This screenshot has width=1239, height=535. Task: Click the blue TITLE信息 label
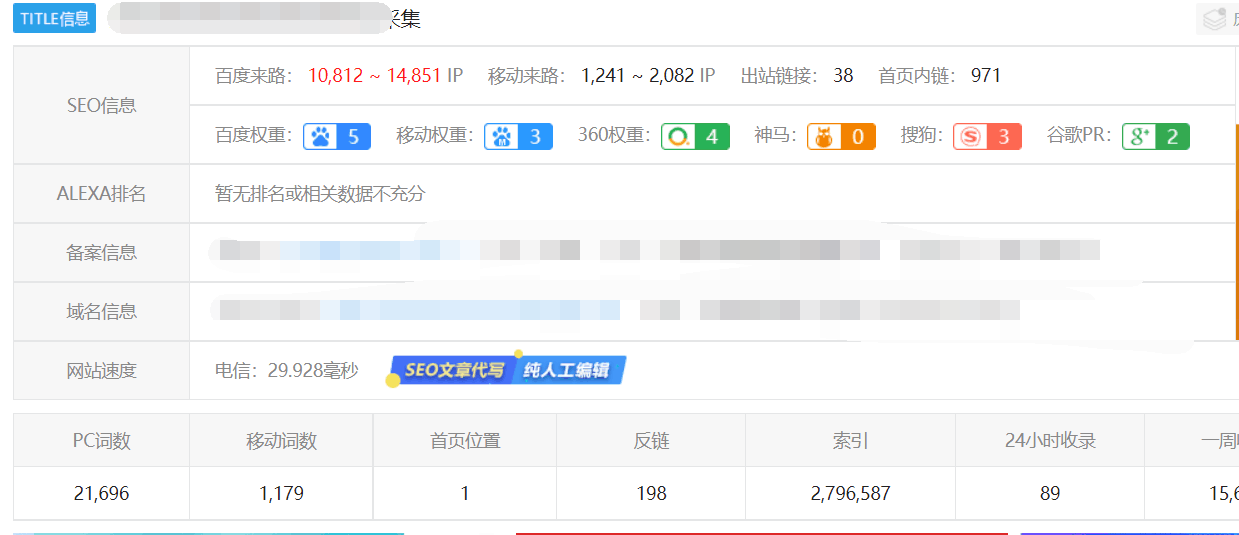click(54, 18)
